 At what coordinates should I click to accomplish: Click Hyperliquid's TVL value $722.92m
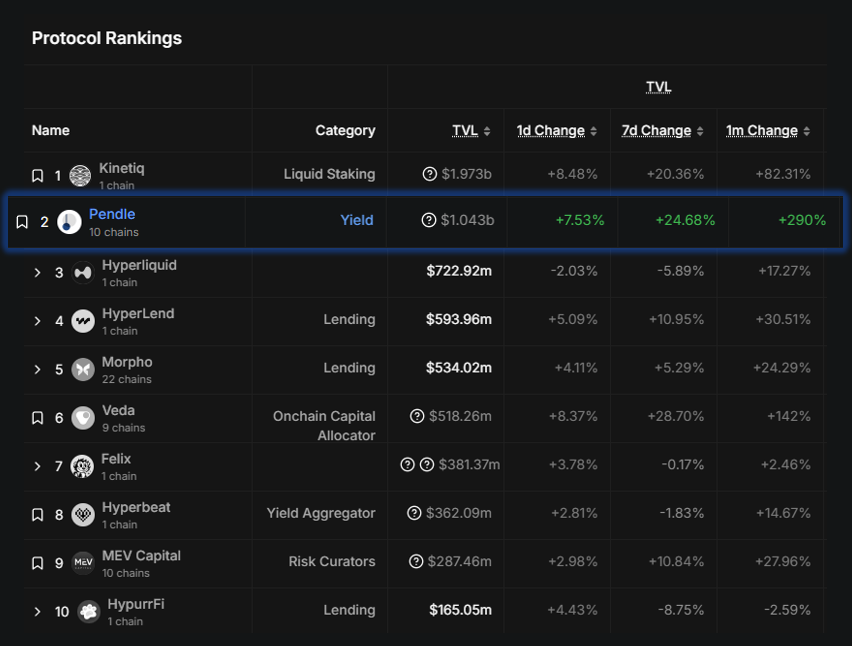(x=459, y=271)
